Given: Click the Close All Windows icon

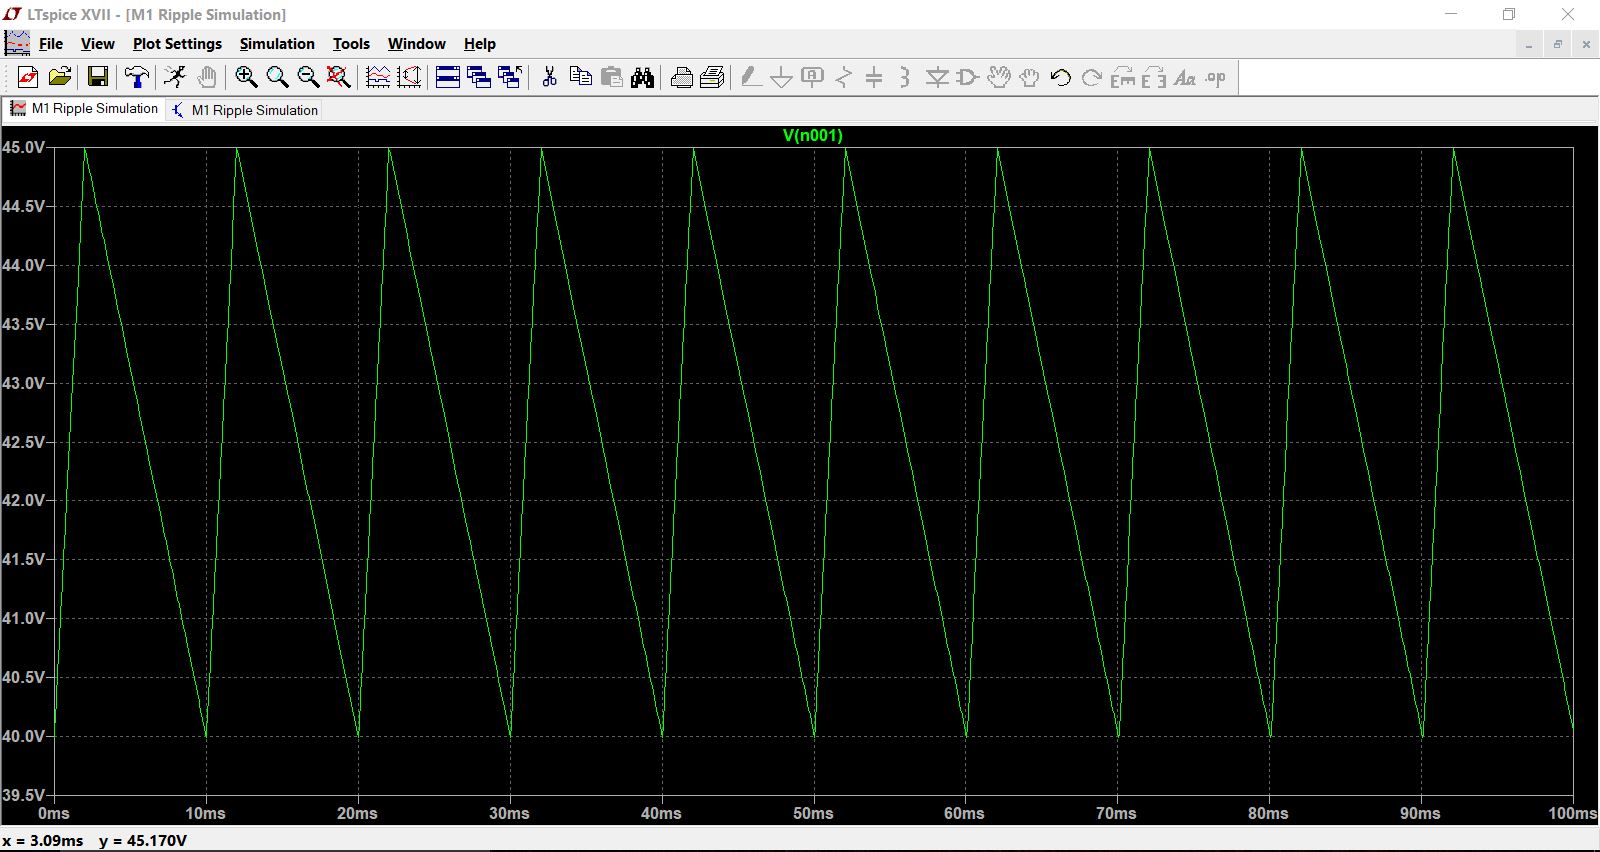Looking at the screenshot, I should point(510,77).
